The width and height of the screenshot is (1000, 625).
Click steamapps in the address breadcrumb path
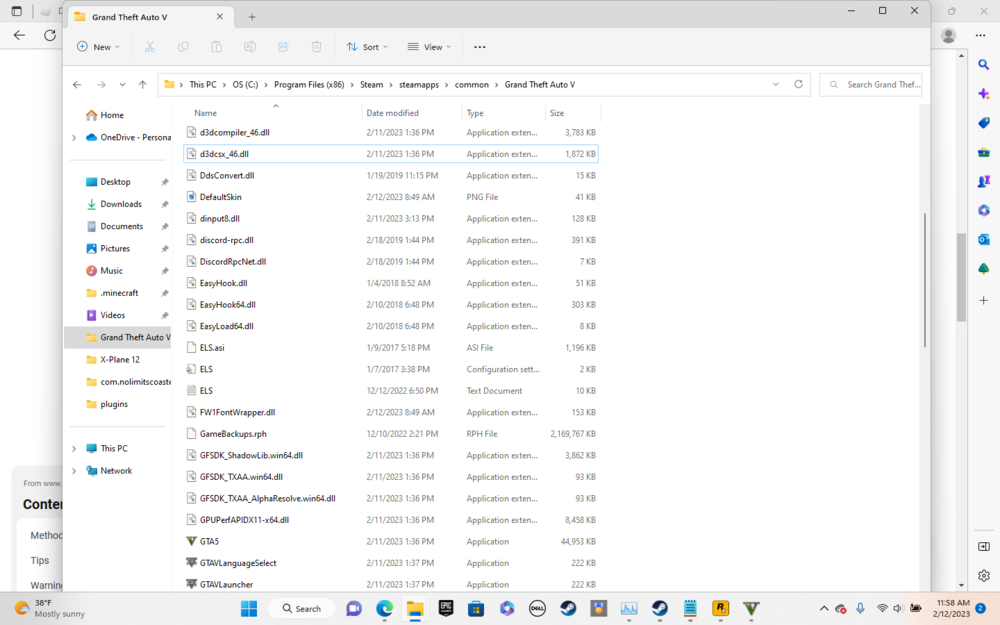[x=420, y=84]
